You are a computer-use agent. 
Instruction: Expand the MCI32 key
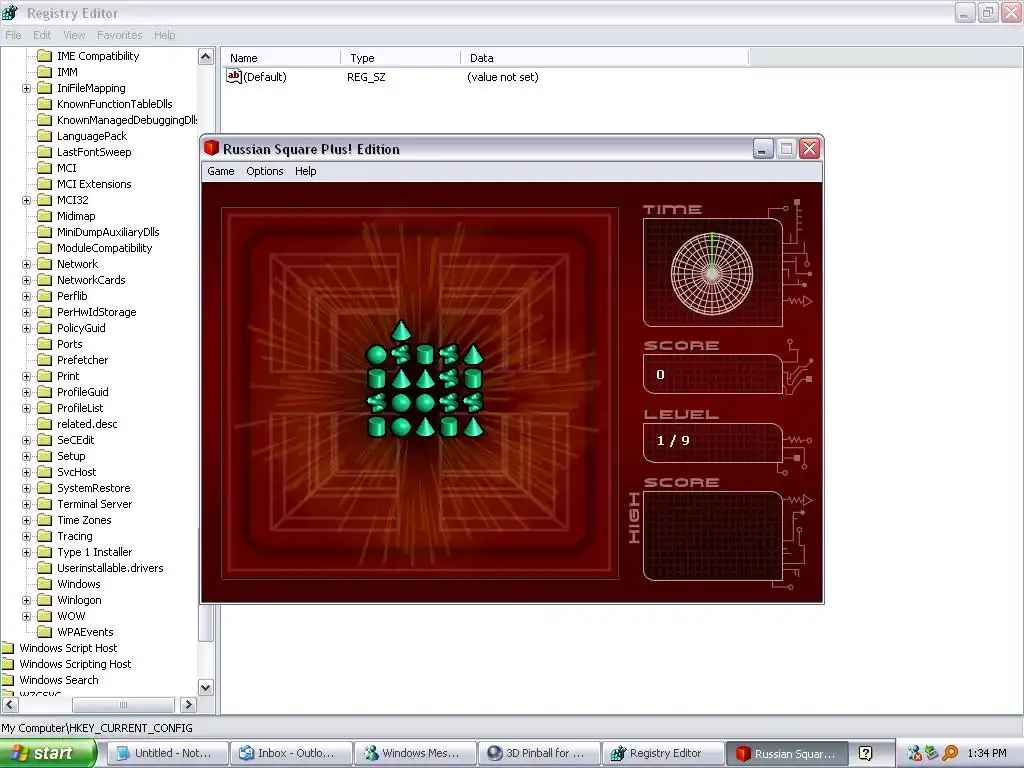(26, 200)
